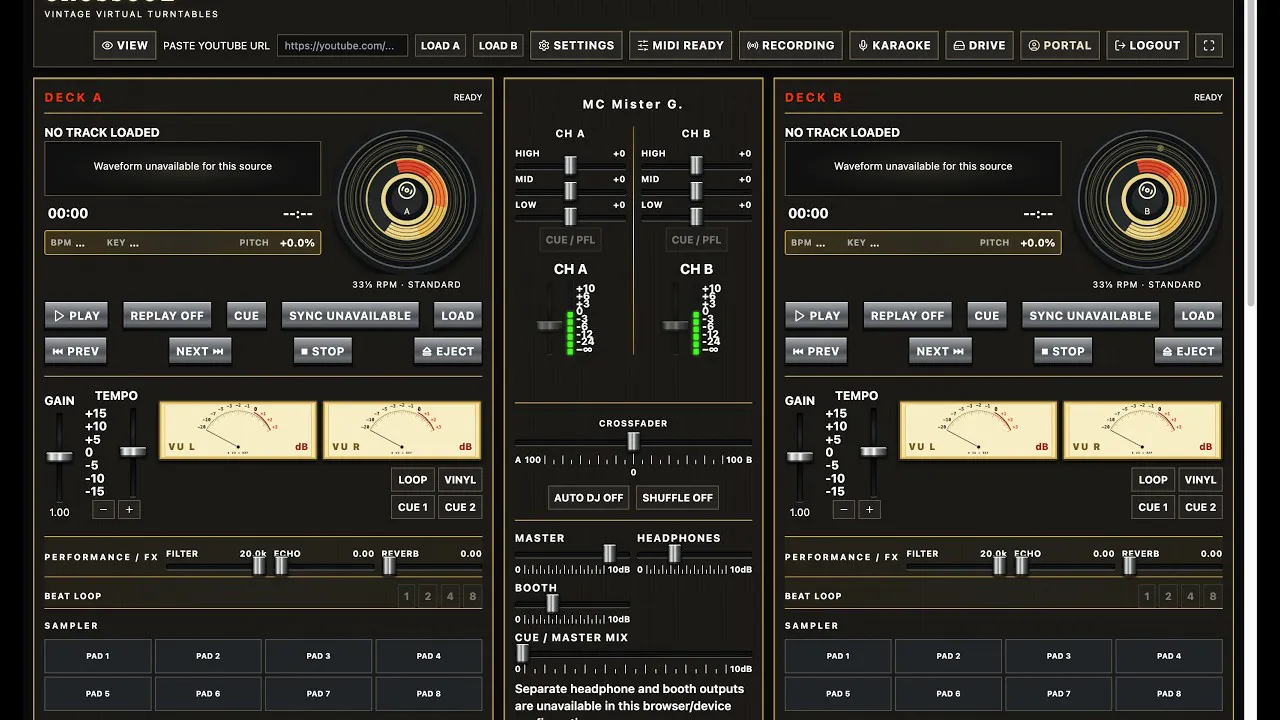Eject the track from Deck A

[x=448, y=351]
